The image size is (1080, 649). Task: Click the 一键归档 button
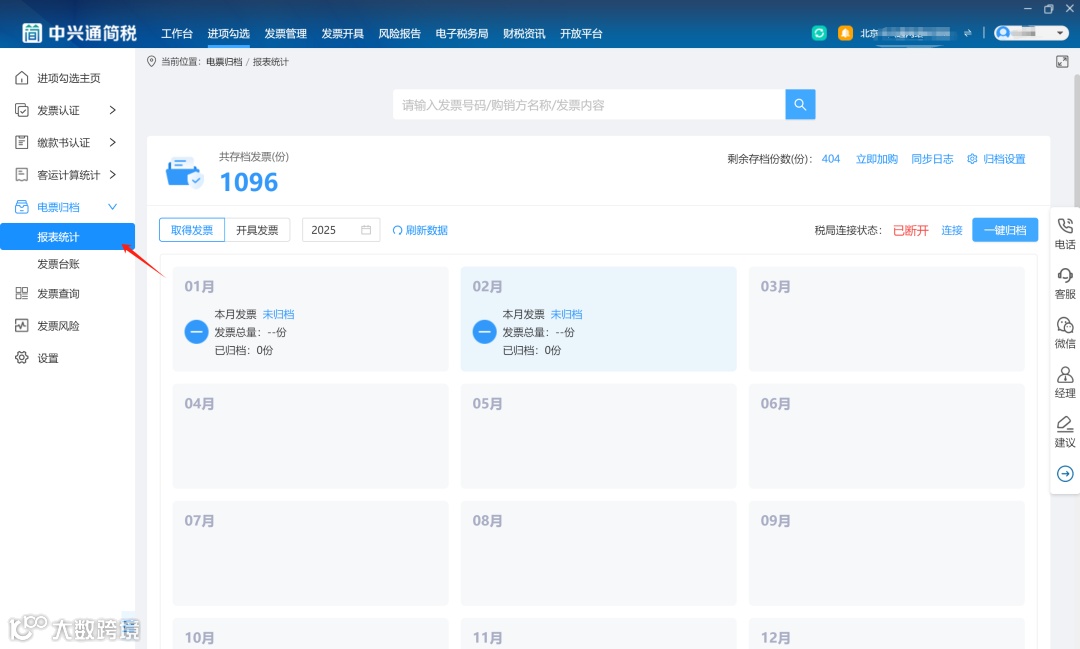[x=1005, y=230]
